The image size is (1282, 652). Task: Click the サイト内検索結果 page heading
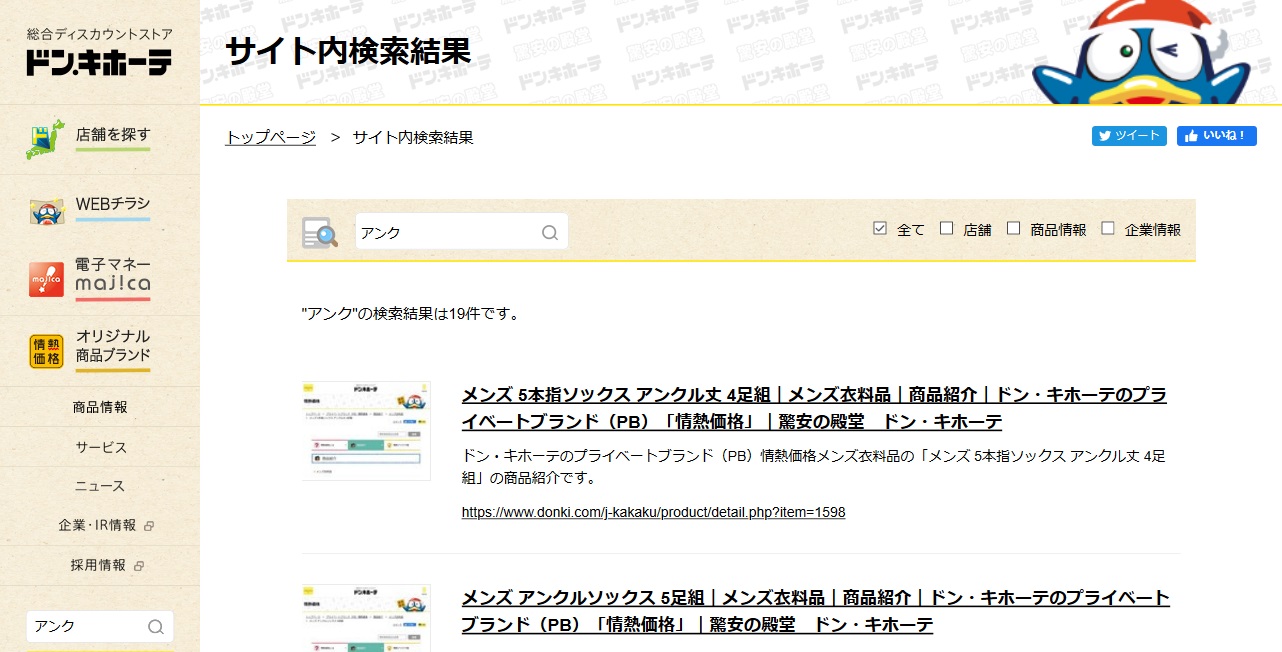click(x=348, y=51)
